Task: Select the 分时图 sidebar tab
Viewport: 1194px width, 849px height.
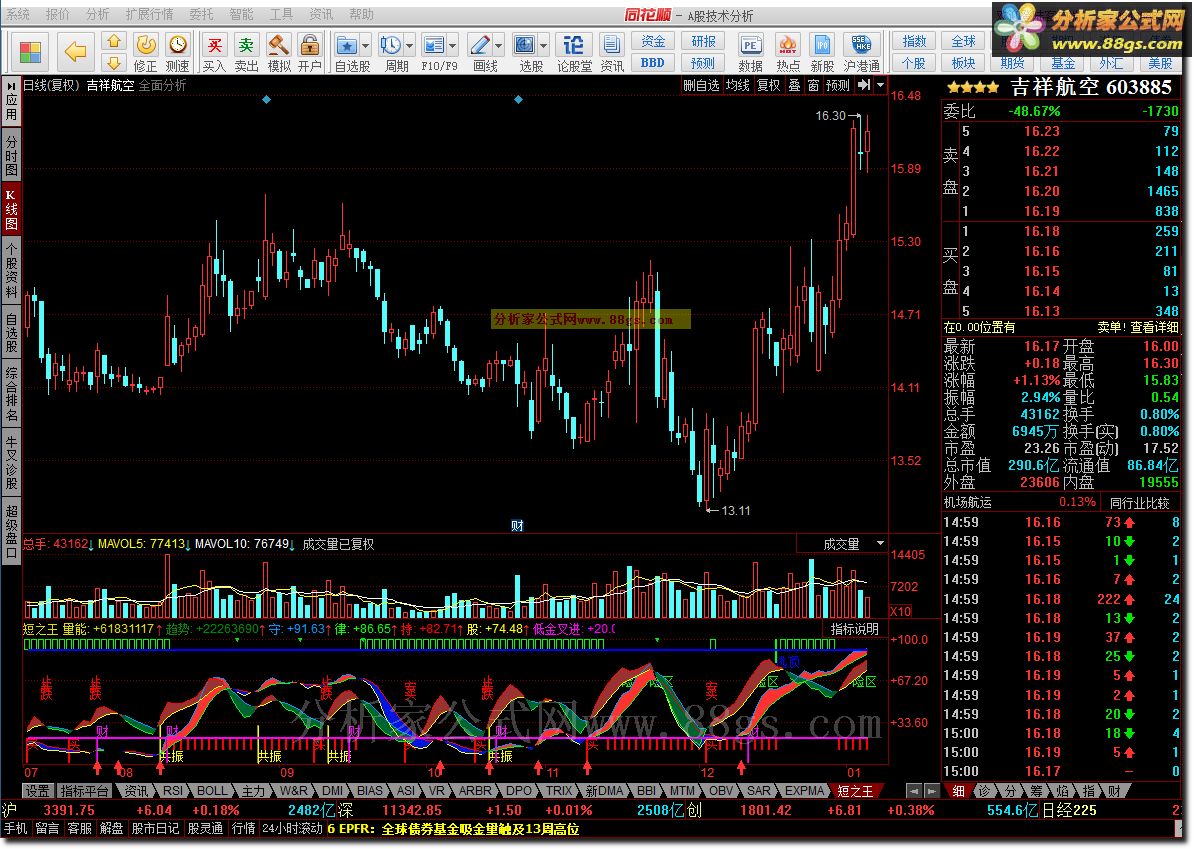Action: 11,155
